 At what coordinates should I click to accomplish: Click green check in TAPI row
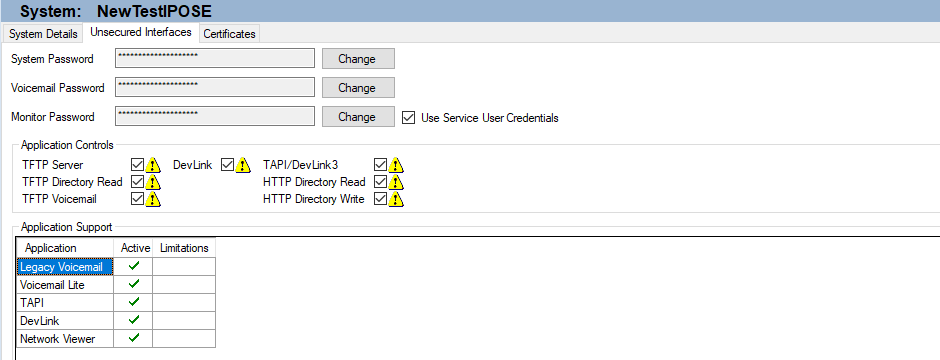coord(134,301)
